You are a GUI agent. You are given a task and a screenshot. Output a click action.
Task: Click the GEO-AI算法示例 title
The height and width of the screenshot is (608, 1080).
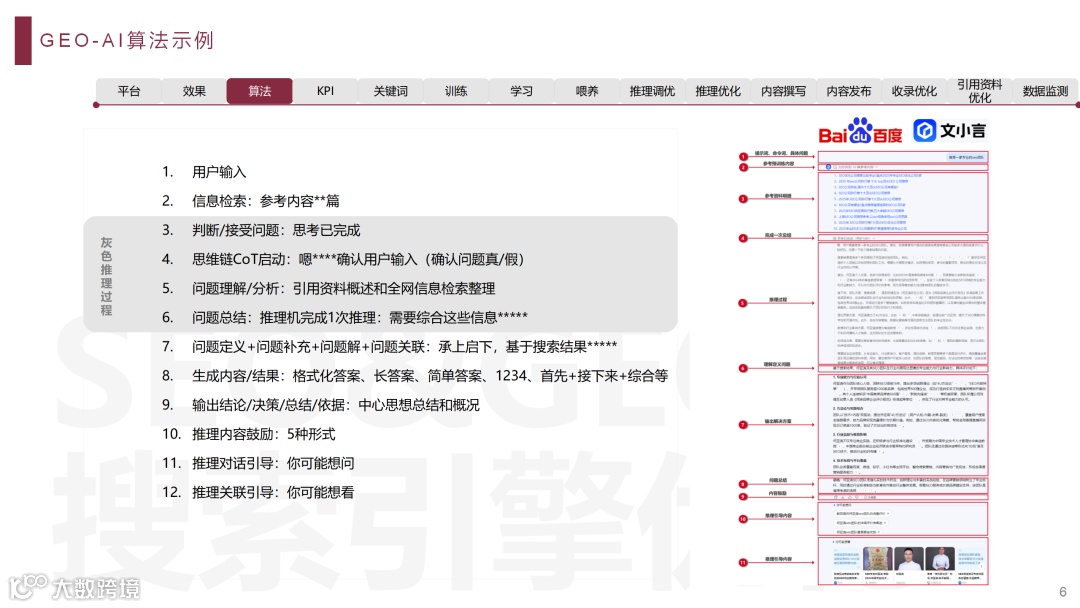(127, 41)
